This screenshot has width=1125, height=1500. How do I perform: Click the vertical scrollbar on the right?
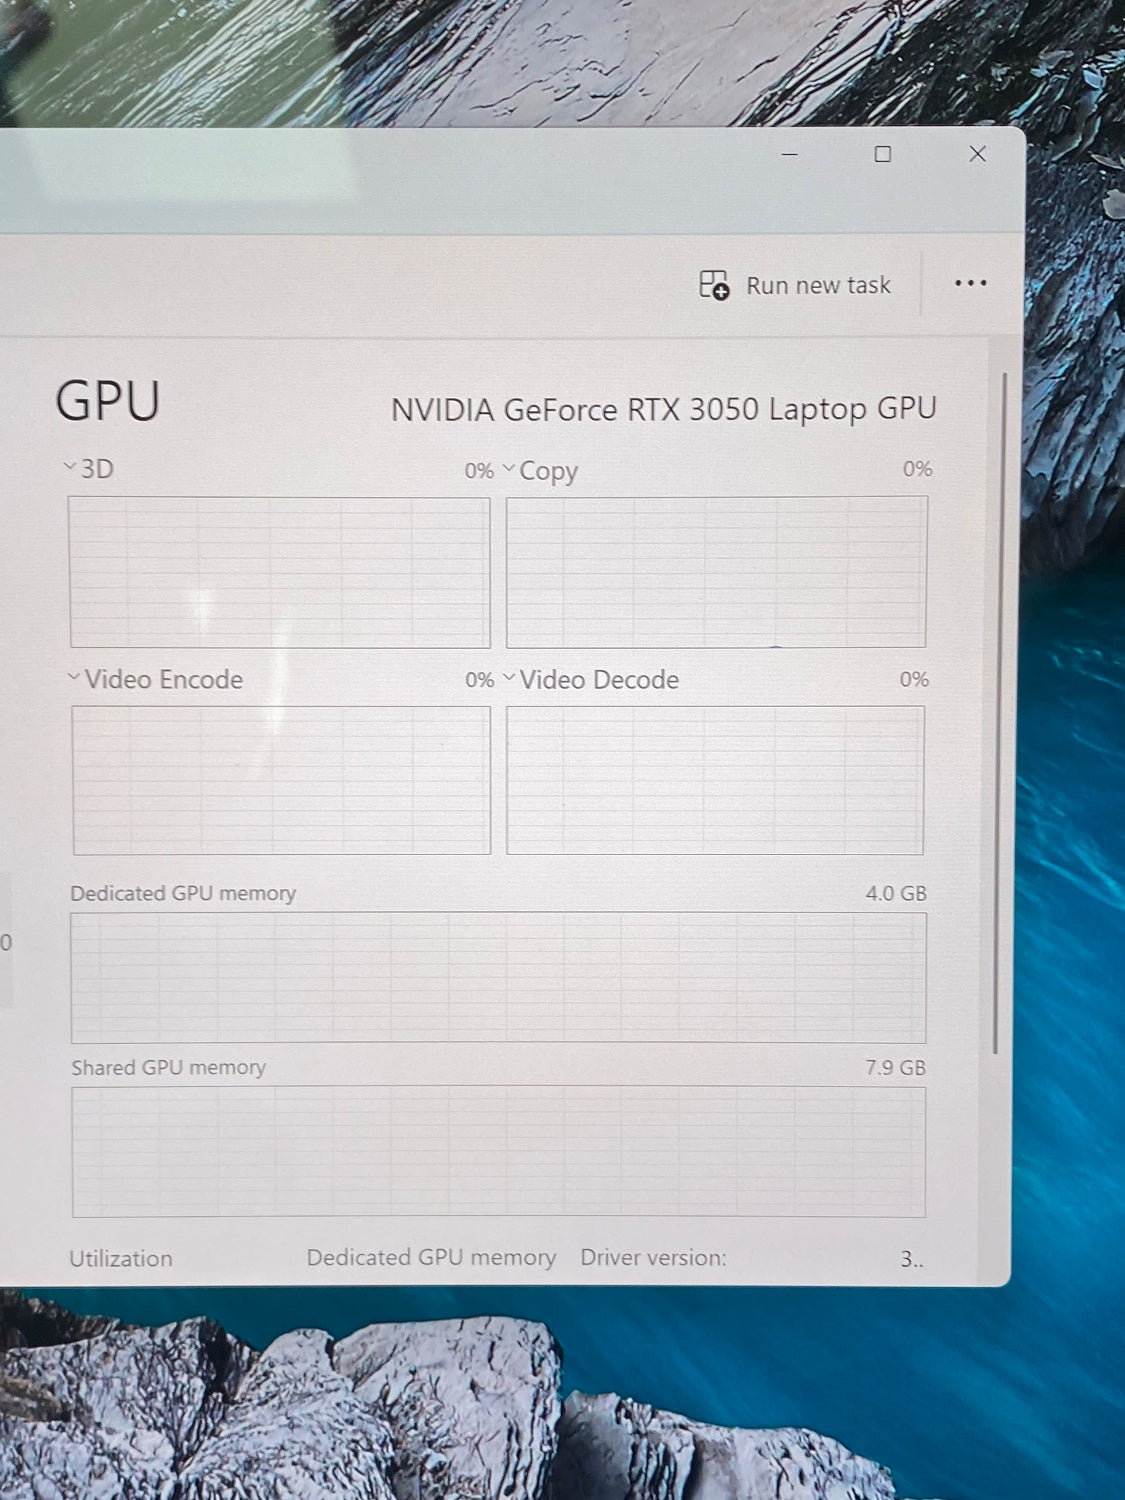[997, 710]
